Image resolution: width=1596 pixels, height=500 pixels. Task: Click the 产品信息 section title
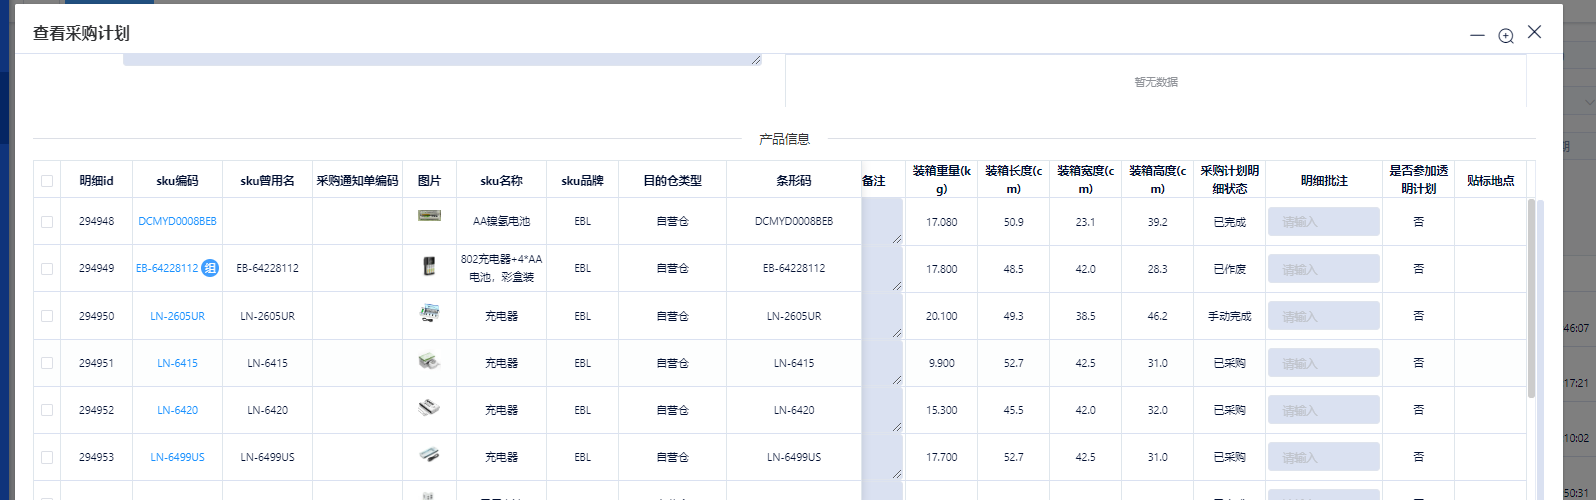[784, 139]
